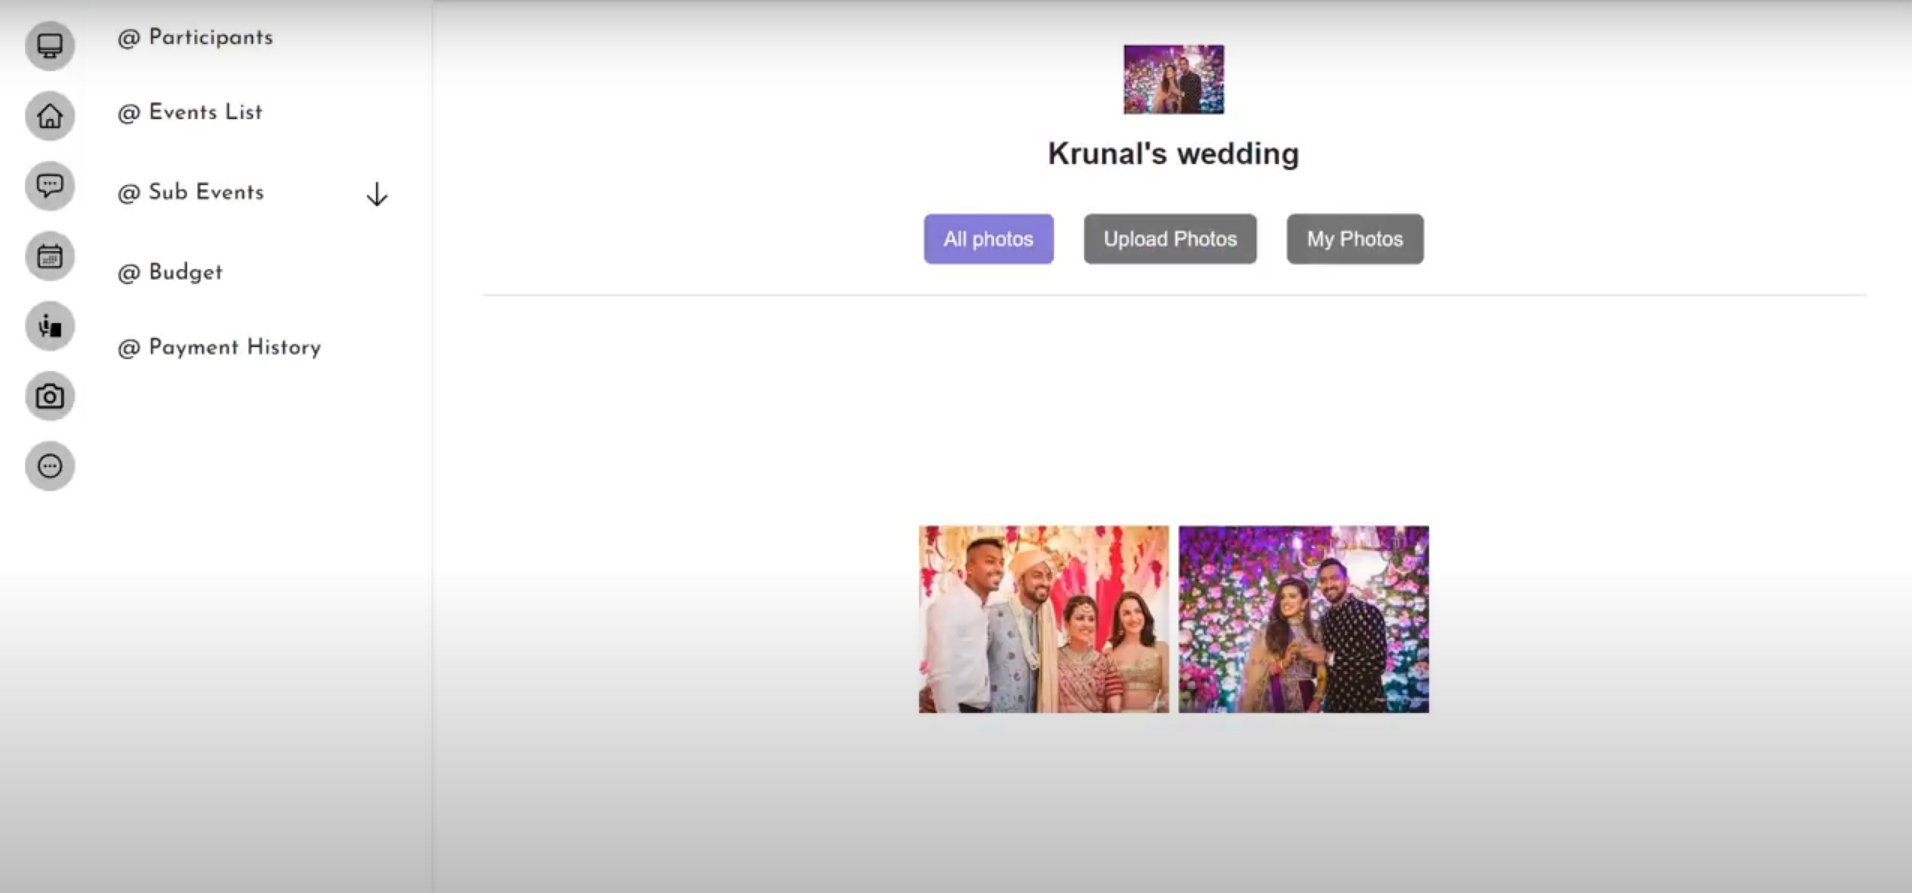1912x893 pixels.
Task: Click the Krunal's wedding title
Action: coord(1173,154)
